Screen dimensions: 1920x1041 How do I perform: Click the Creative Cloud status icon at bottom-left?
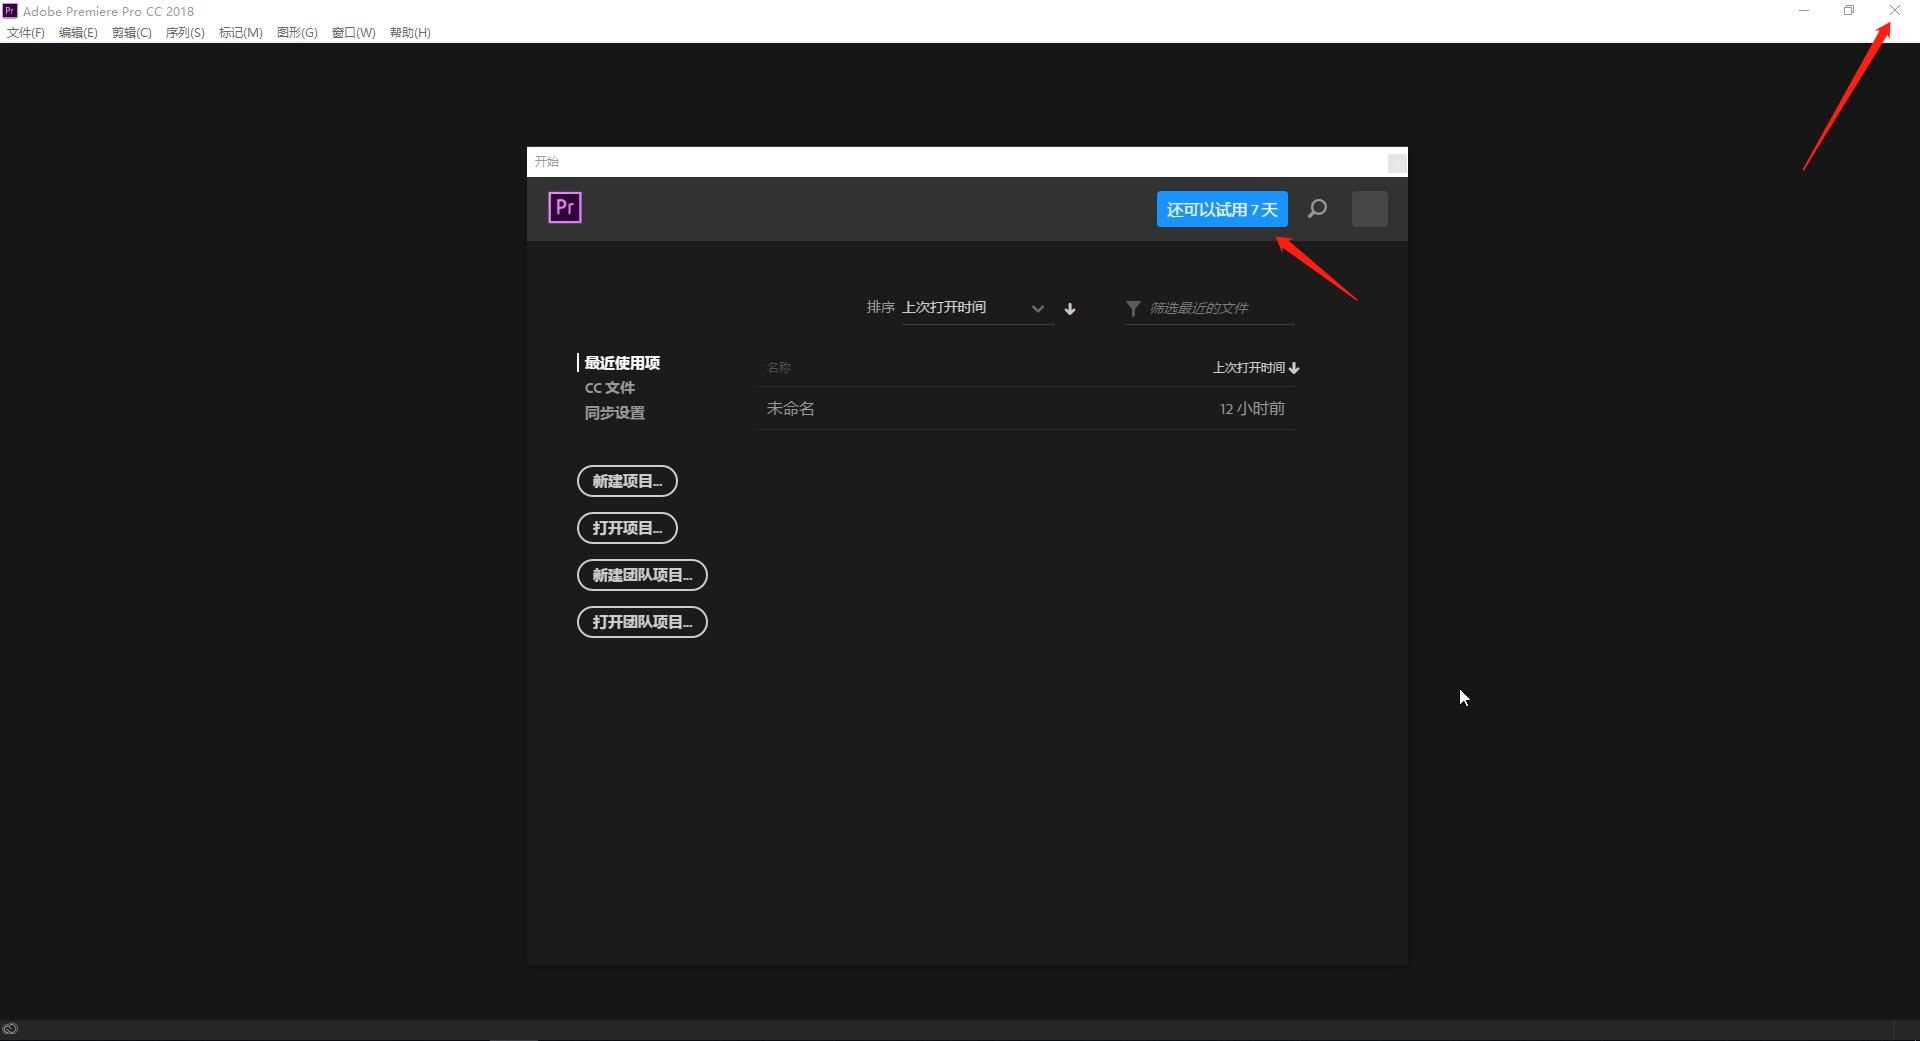(x=10, y=1028)
